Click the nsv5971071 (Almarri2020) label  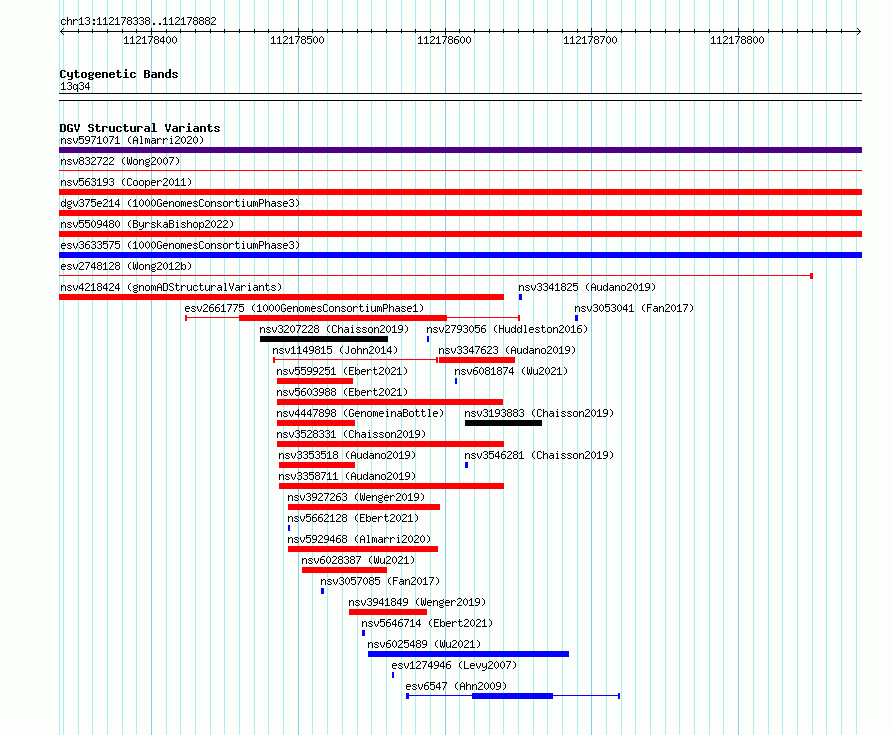pos(132,140)
